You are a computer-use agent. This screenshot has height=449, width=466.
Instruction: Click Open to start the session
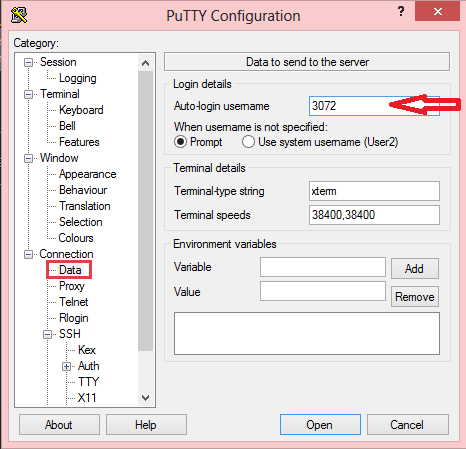pyautogui.click(x=320, y=425)
